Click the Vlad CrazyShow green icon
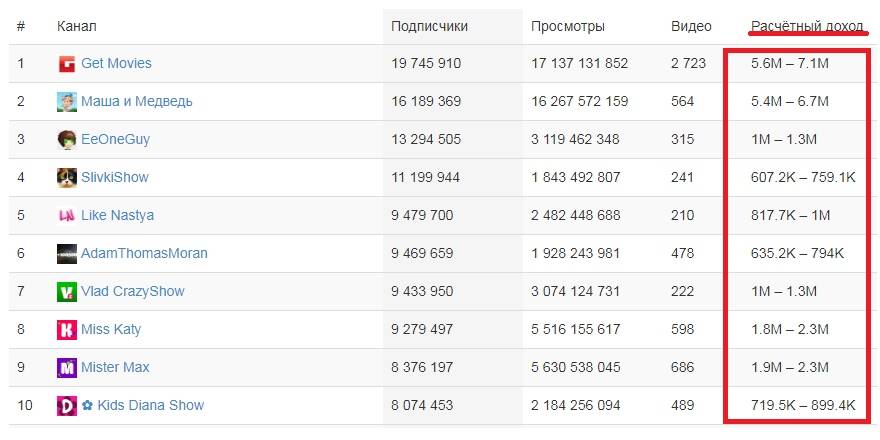Image resolution: width=880 pixels, height=440 pixels. [x=67, y=291]
